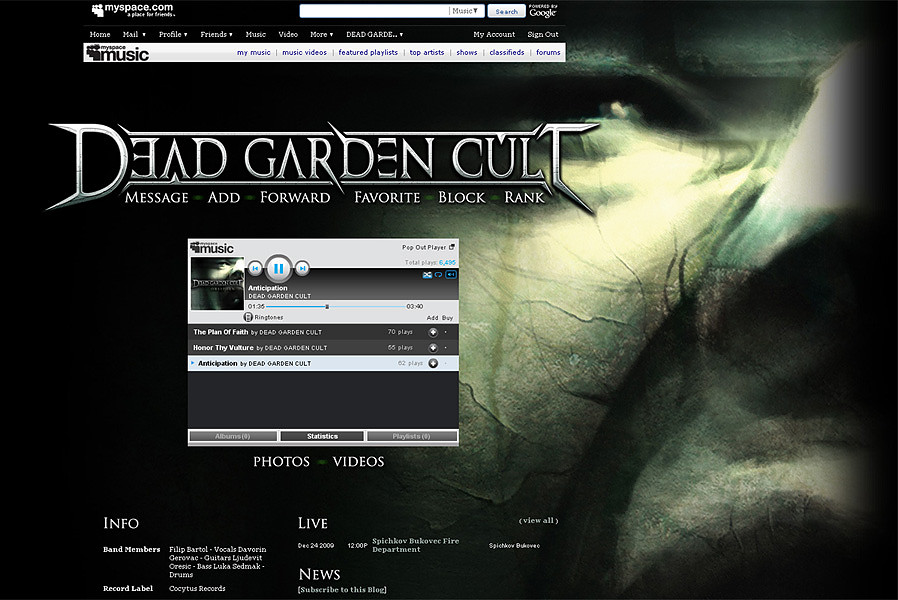Toggle shuffle mode in the music player
Image resolution: width=898 pixels, height=600 pixels.
pyautogui.click(x=427, y=275)
